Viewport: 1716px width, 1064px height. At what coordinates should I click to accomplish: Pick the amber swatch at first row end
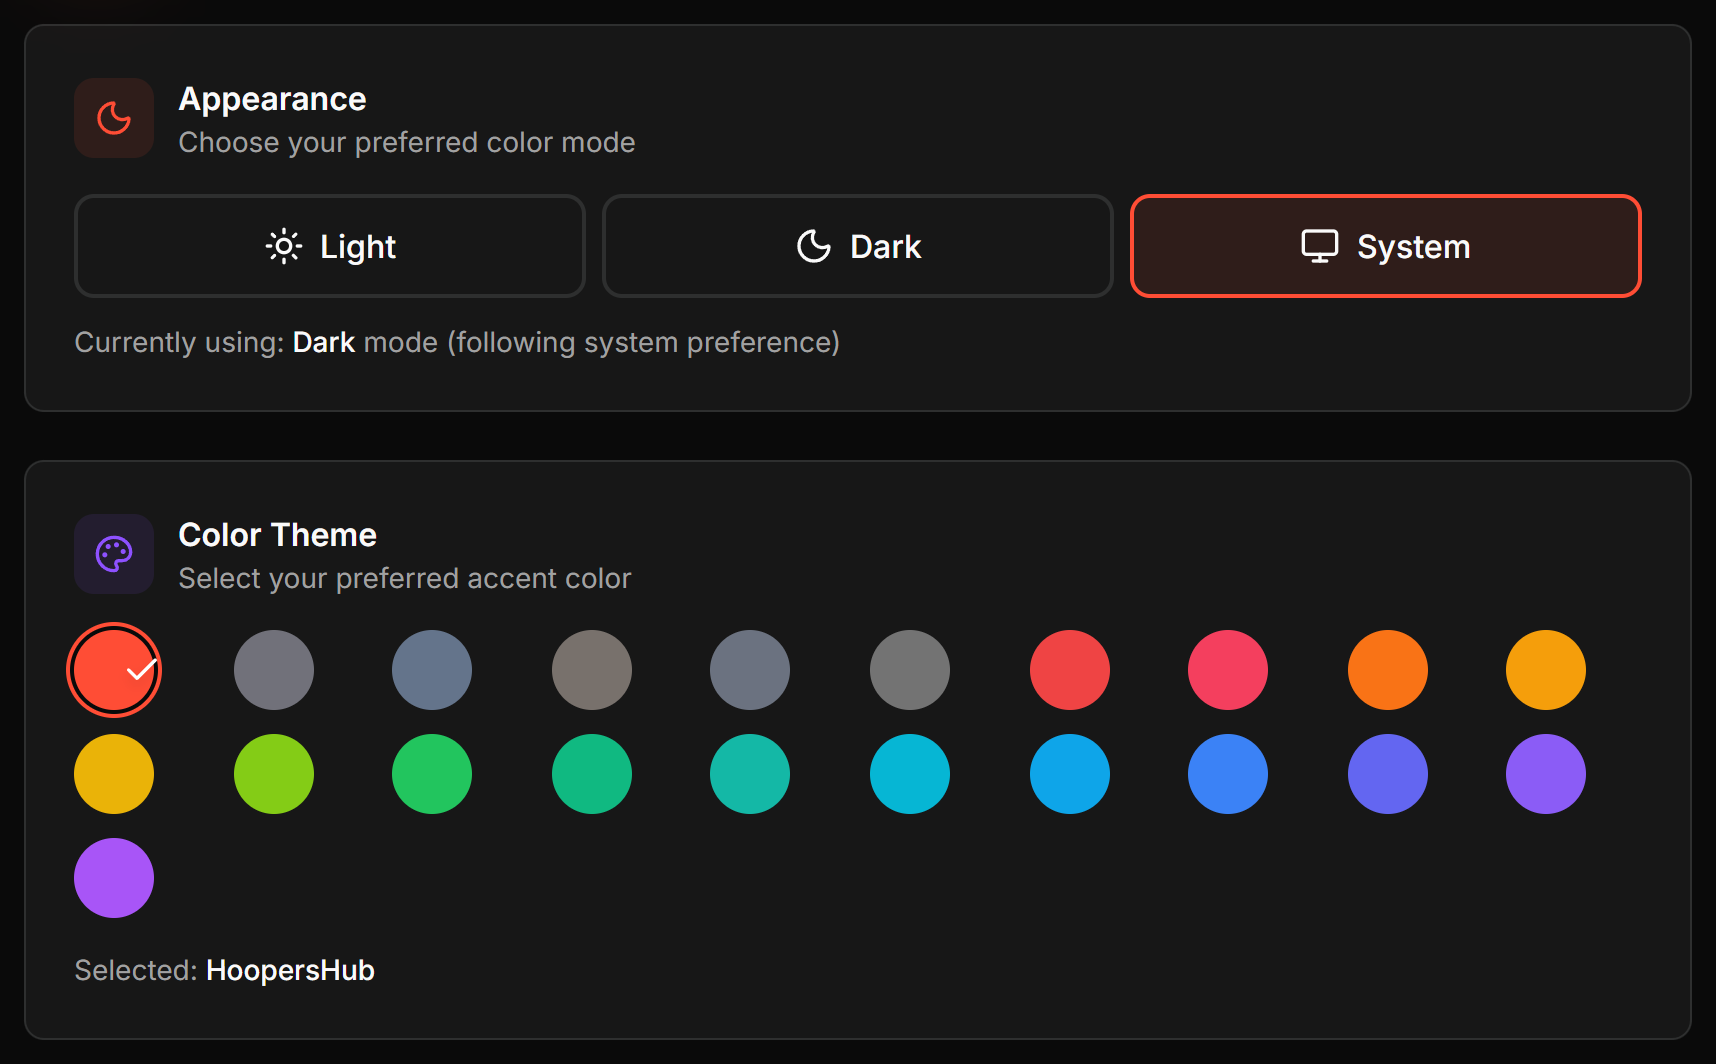tap(1546, 670)
